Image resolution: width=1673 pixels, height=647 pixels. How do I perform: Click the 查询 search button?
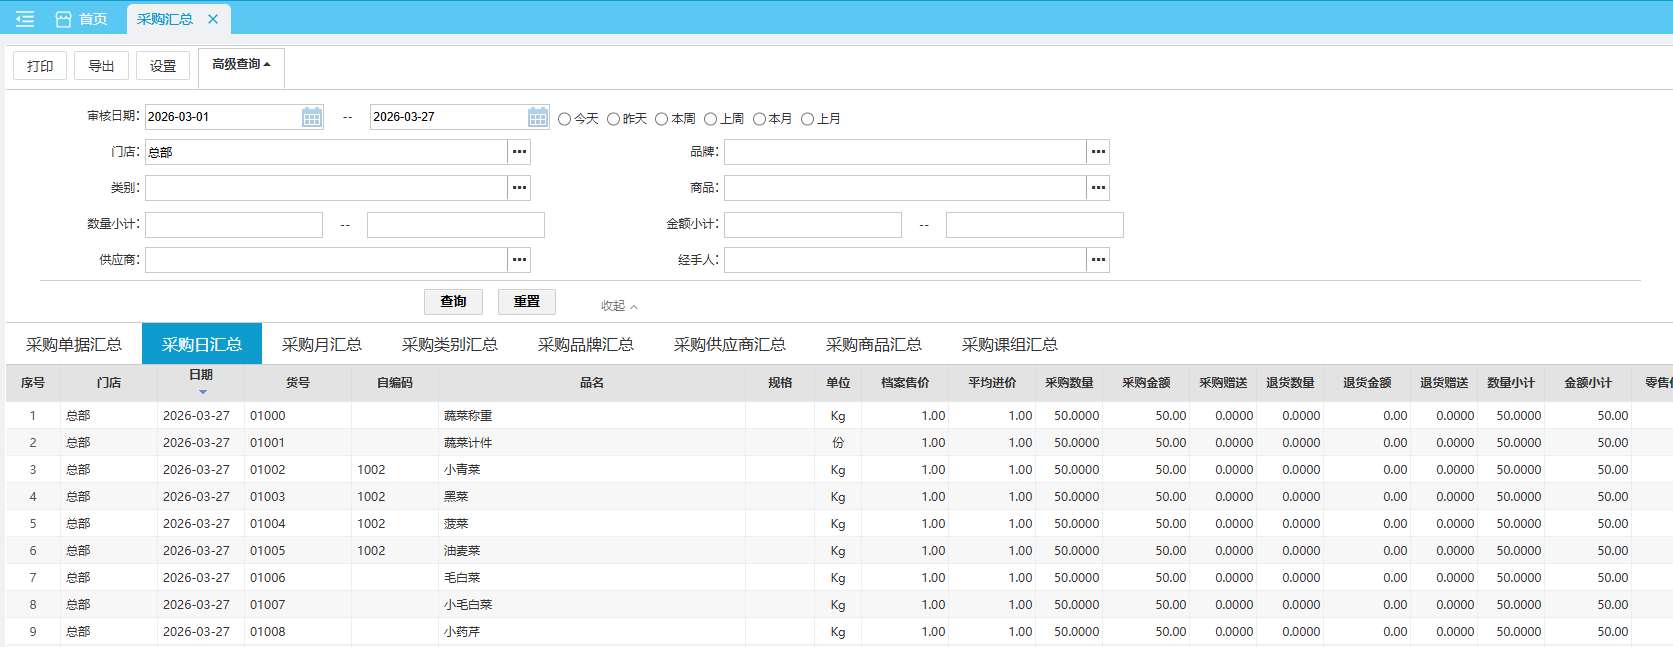pyautogui.click(x=453, y=301)
